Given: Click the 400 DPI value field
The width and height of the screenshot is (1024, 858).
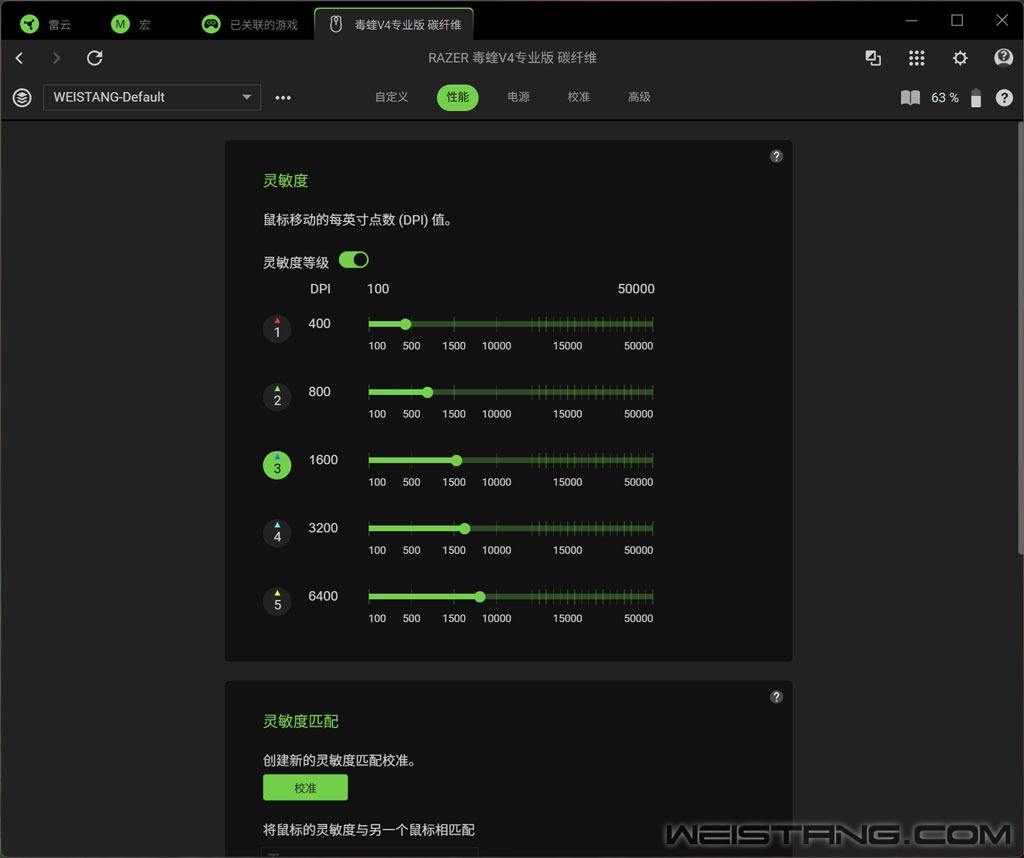Looking at the screenshot, I should coord(319,324).
